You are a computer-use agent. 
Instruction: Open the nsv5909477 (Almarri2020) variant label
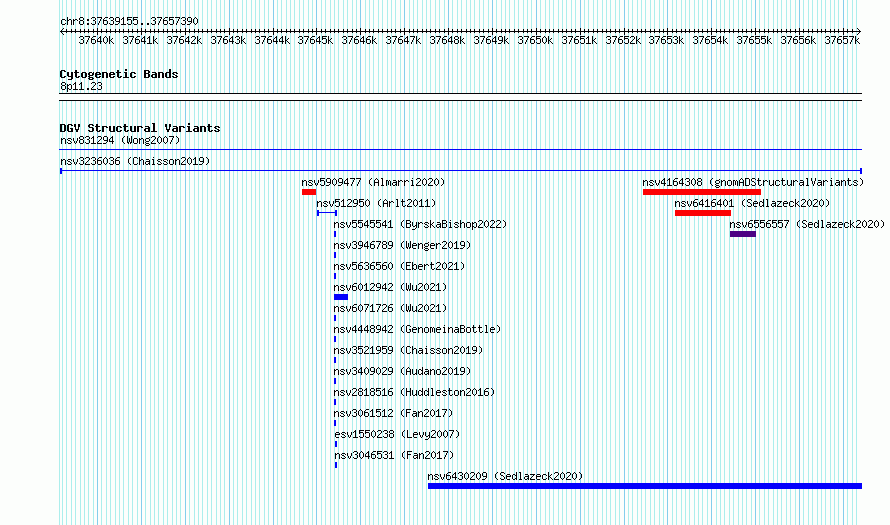coord(373,182)
